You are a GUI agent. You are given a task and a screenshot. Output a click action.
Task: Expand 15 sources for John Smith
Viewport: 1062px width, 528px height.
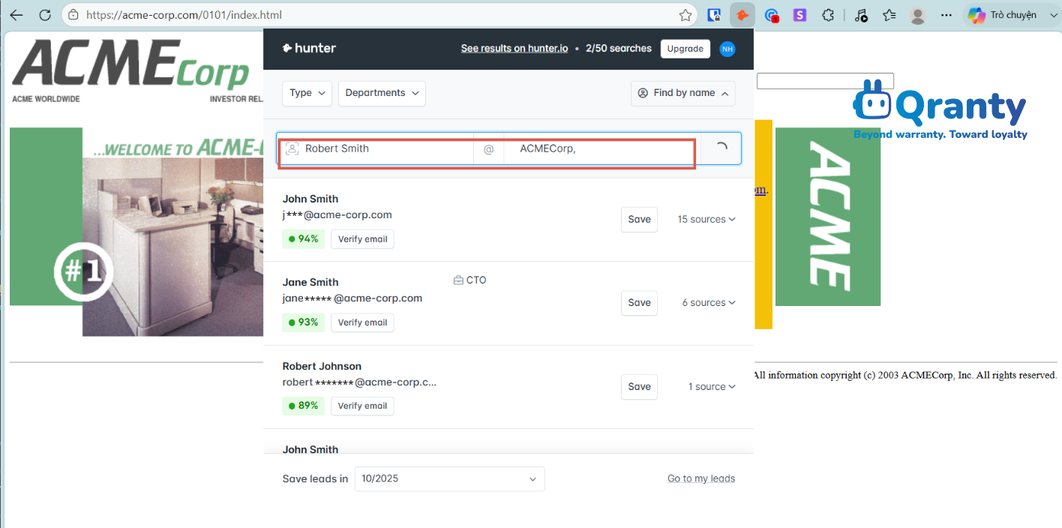[706, 219]
